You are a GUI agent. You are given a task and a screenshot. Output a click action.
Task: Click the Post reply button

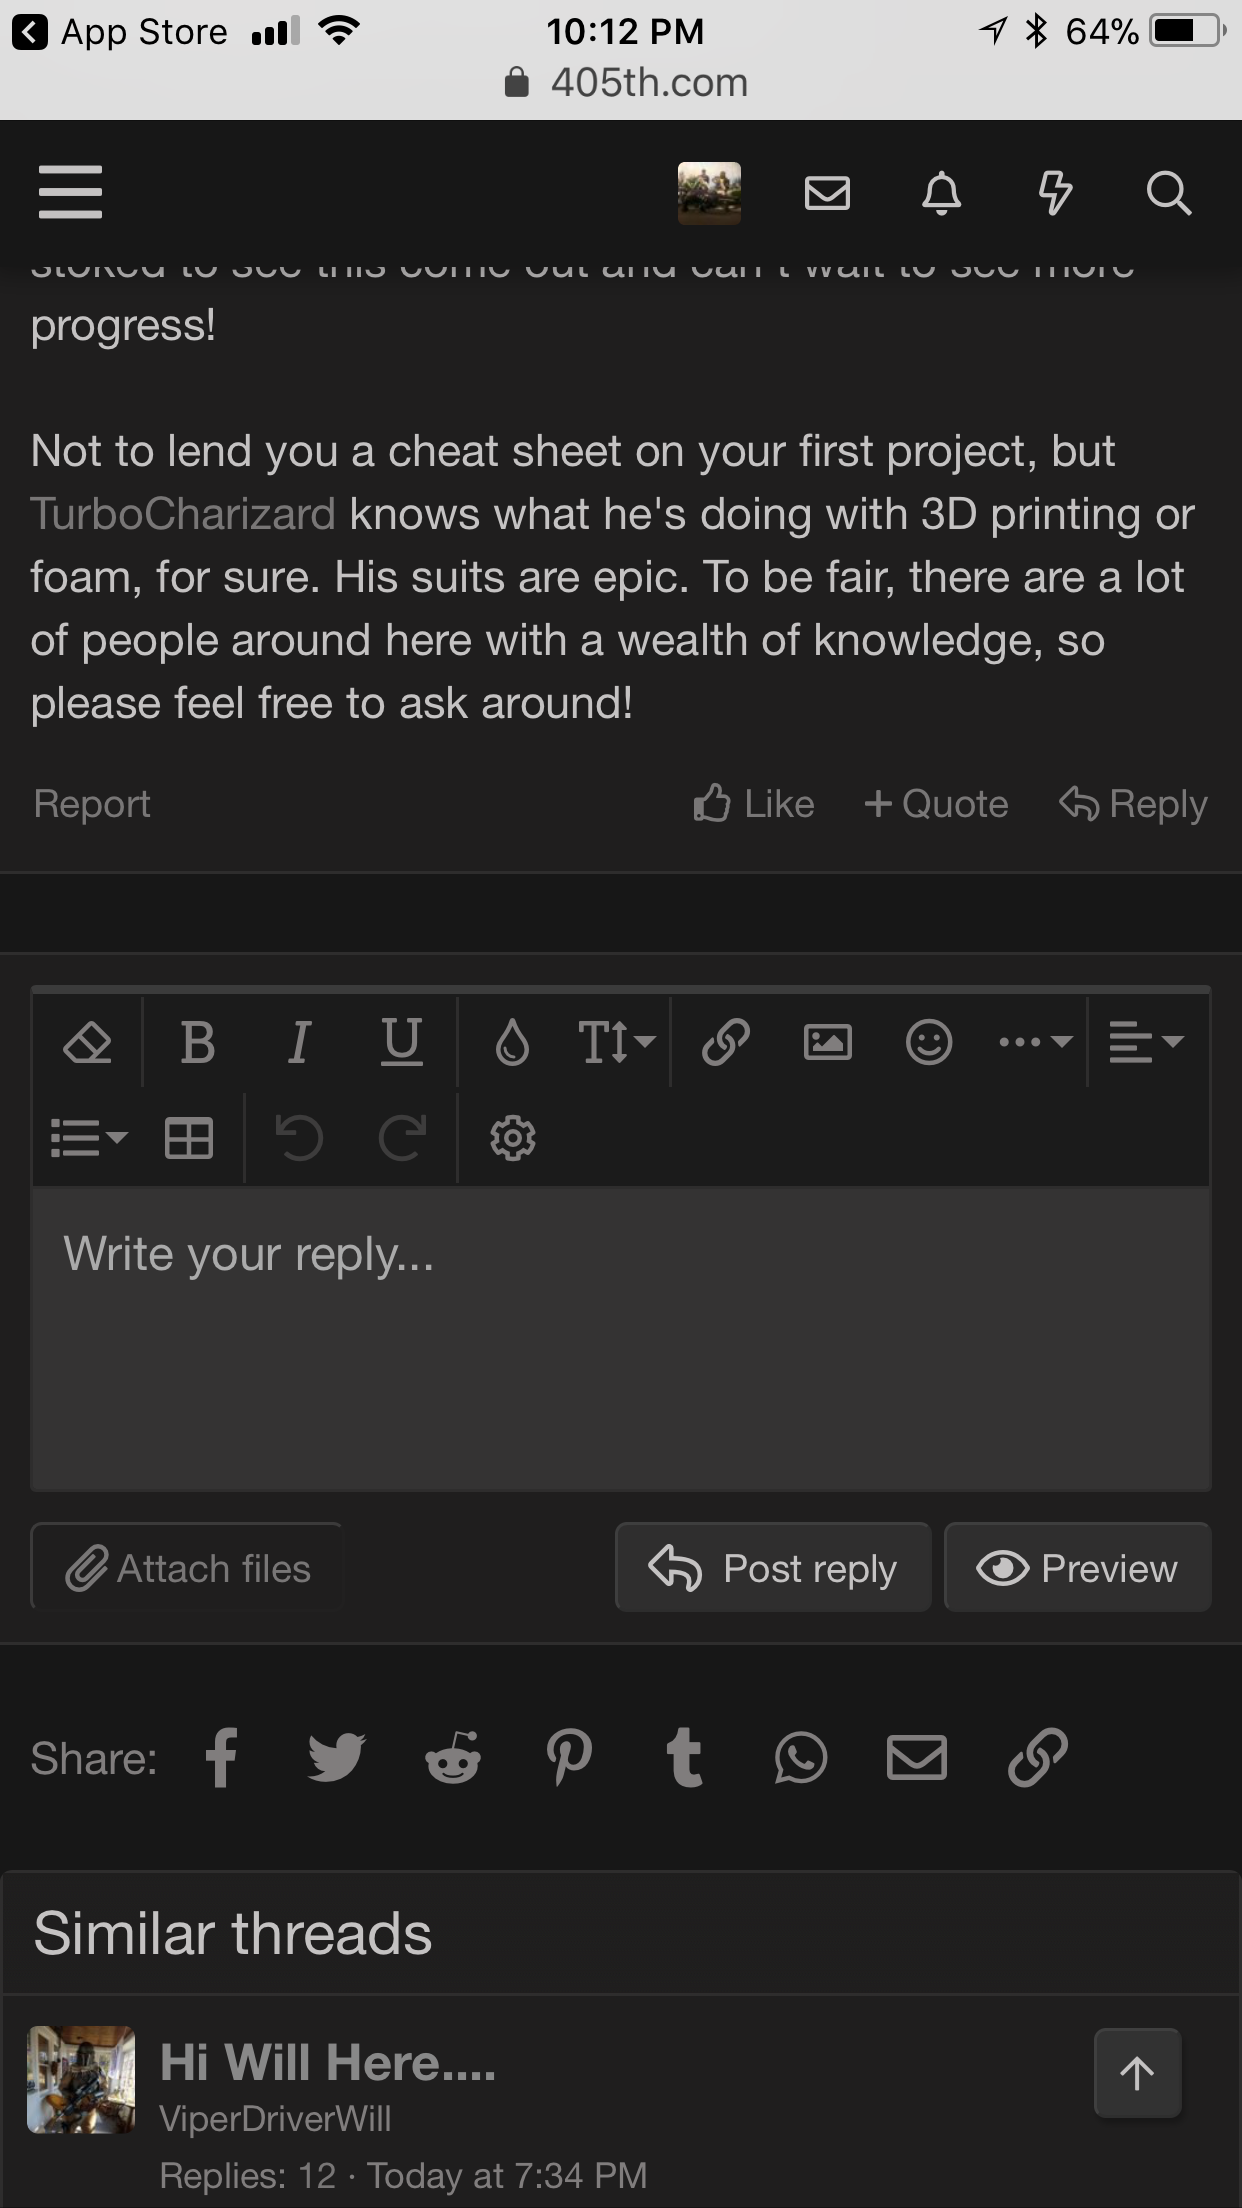pyautogui.click(x=773, y=1567)
